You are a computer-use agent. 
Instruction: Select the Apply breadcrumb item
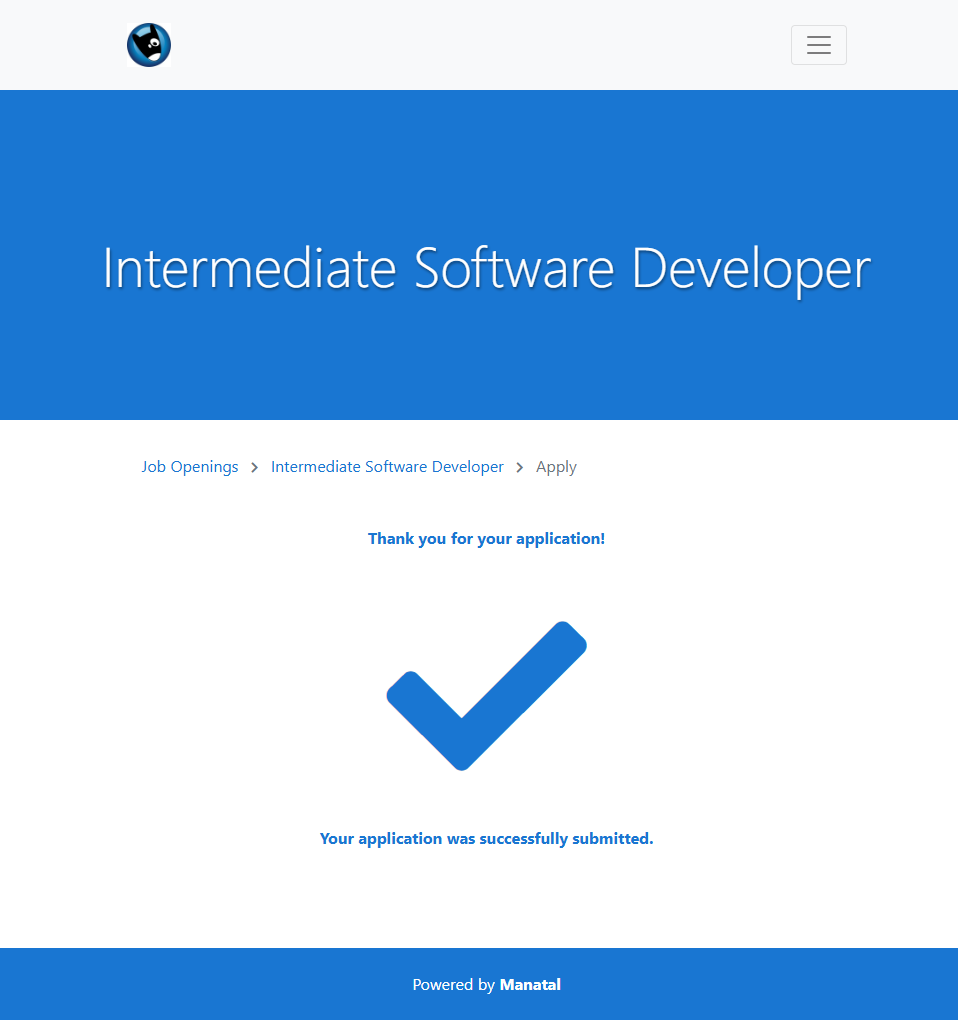coord(556,467)
